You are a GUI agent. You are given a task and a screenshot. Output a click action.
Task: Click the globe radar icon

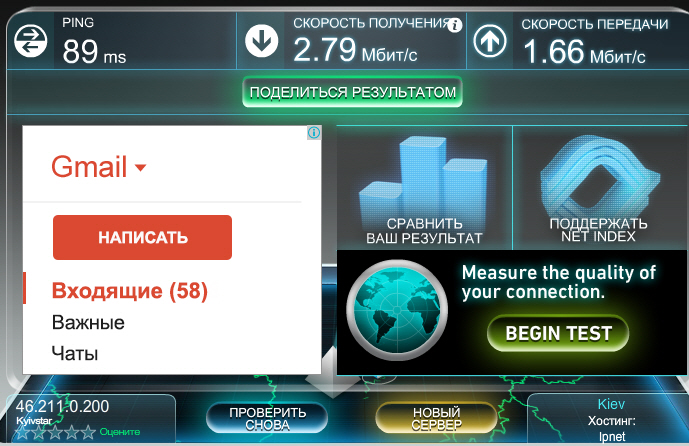click(397, 310)
